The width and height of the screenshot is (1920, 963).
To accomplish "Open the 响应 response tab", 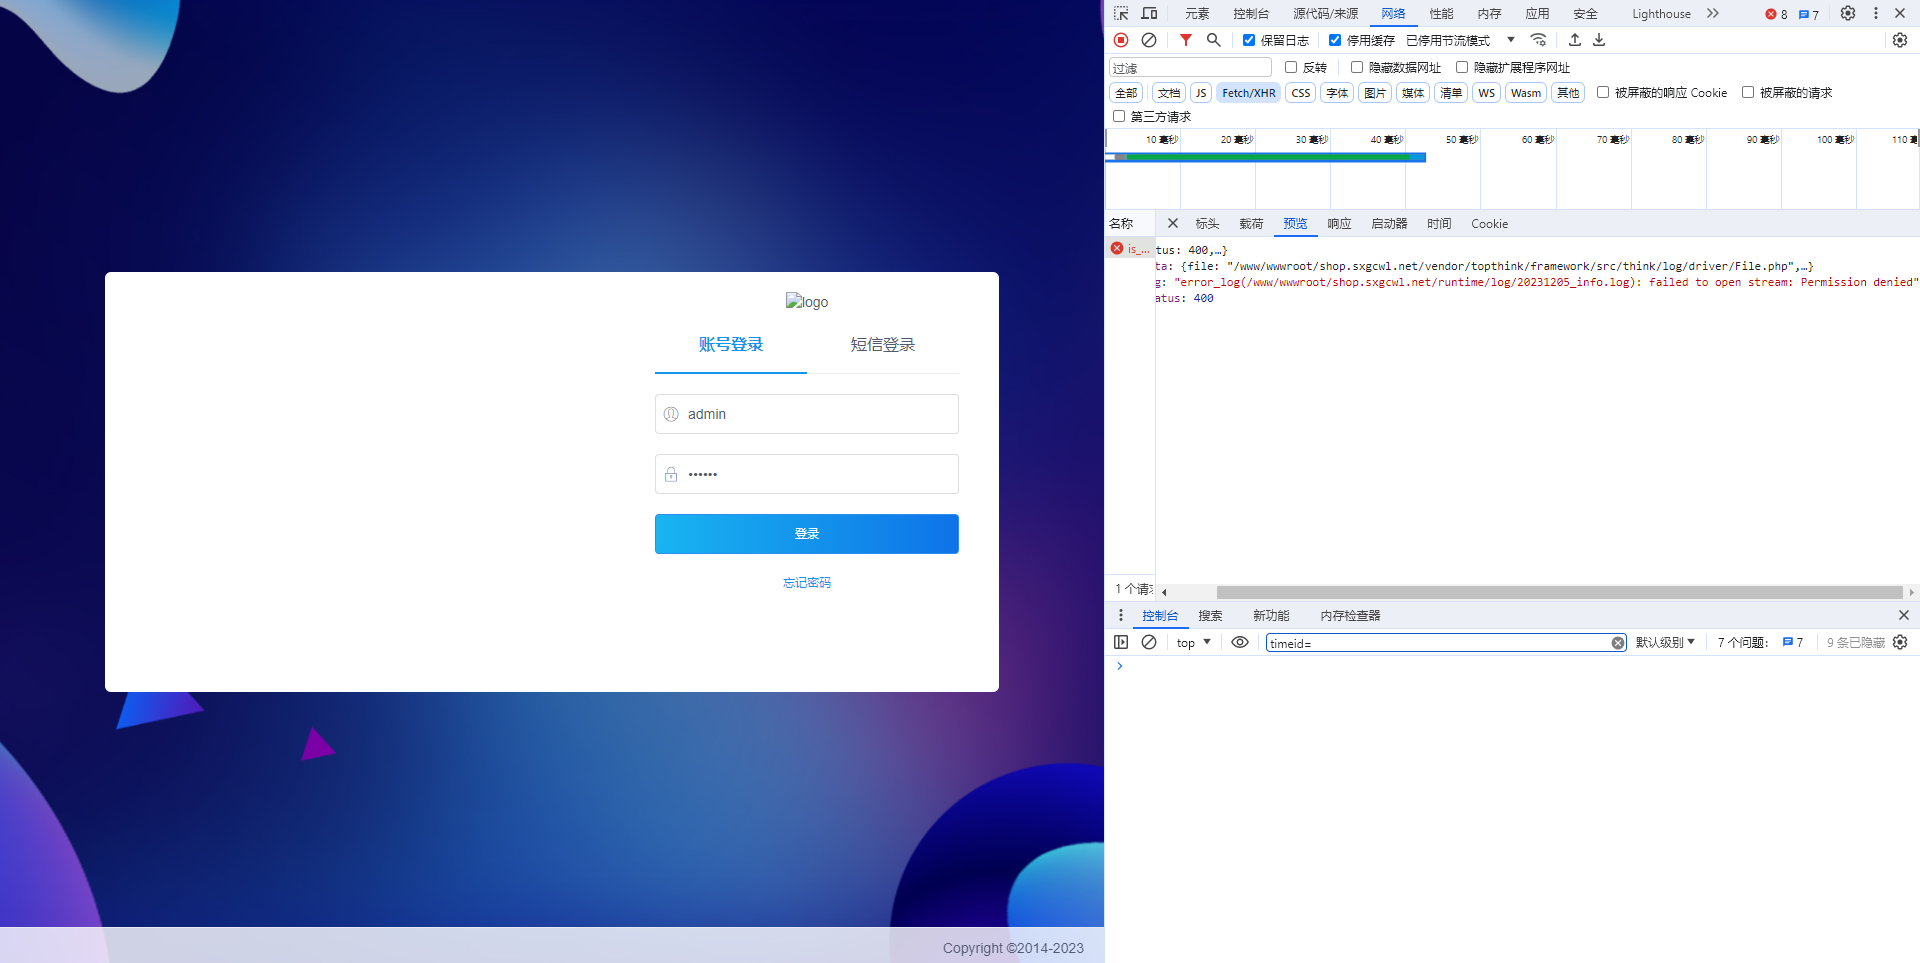I will (1339, 223).
